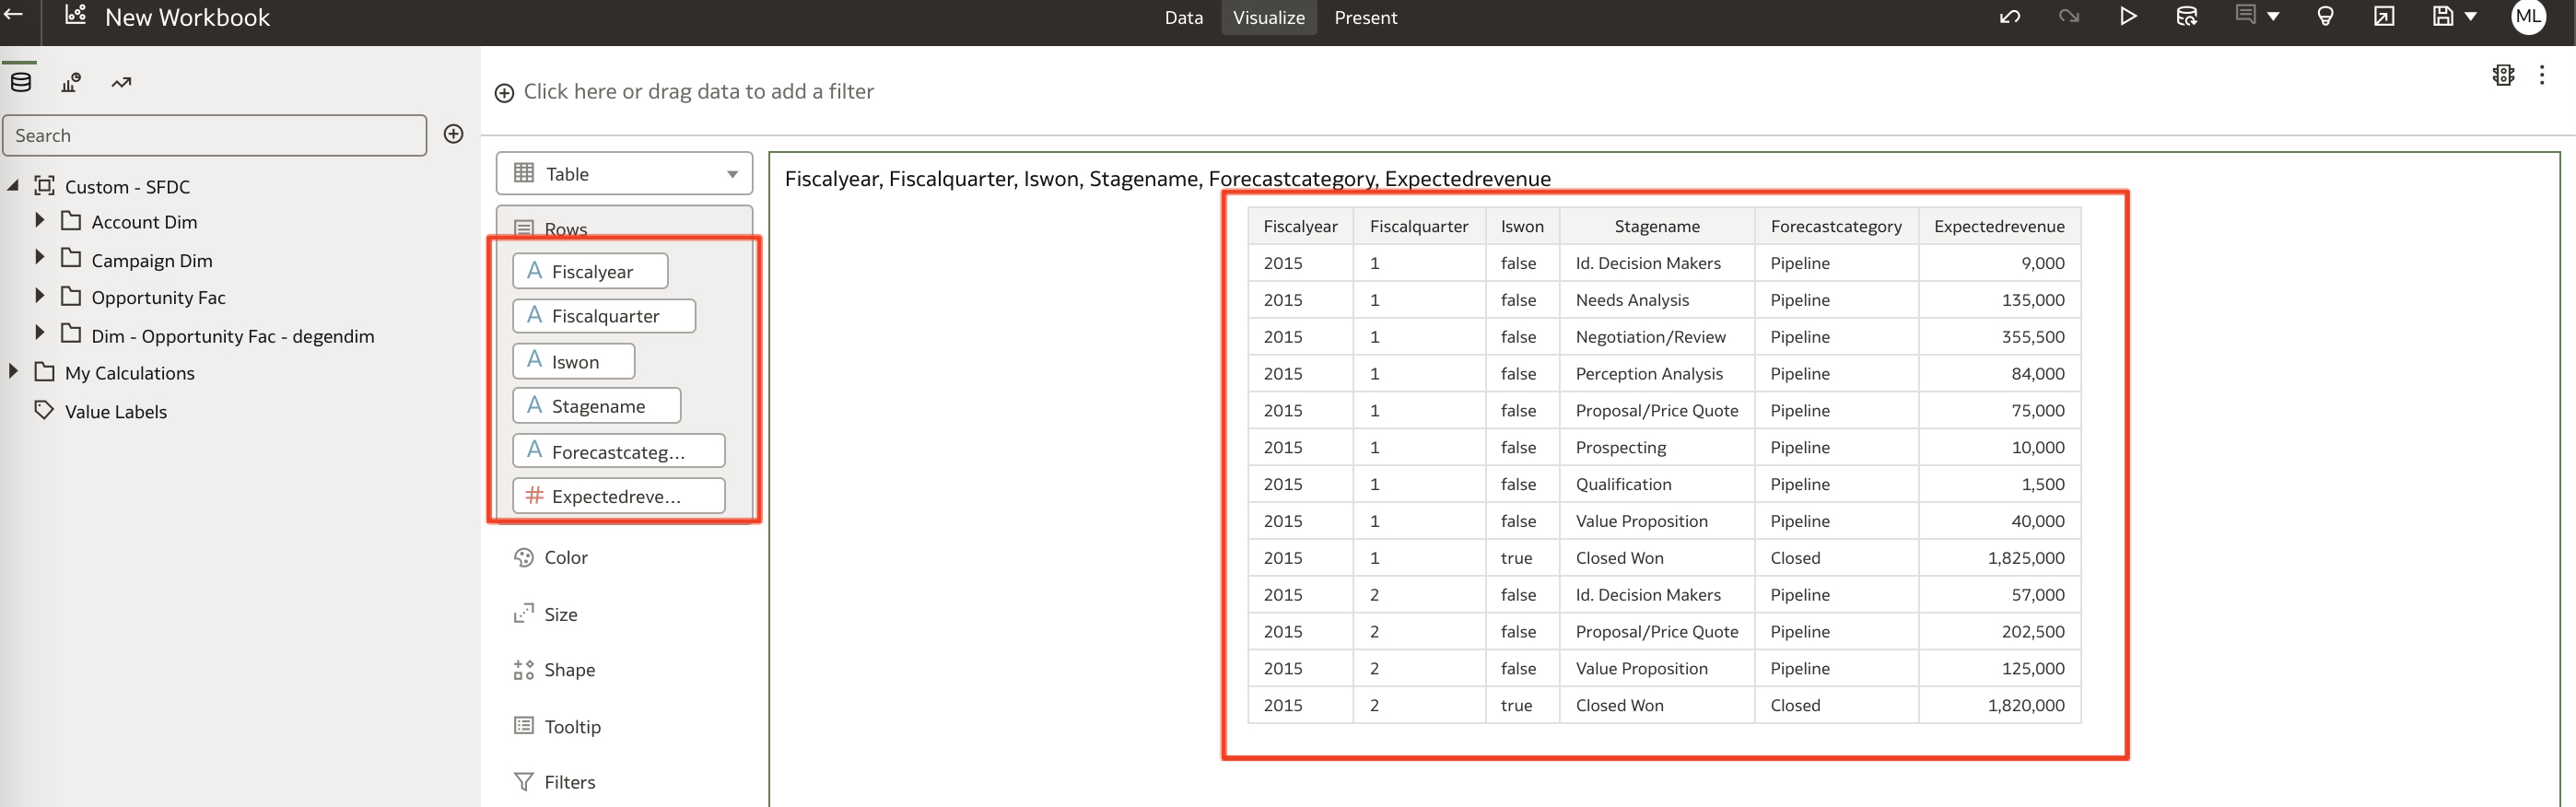Click the lightbulb insights icon
Screen dimensions: 2576x807
pyautogui.click(x=2325, y=17)
